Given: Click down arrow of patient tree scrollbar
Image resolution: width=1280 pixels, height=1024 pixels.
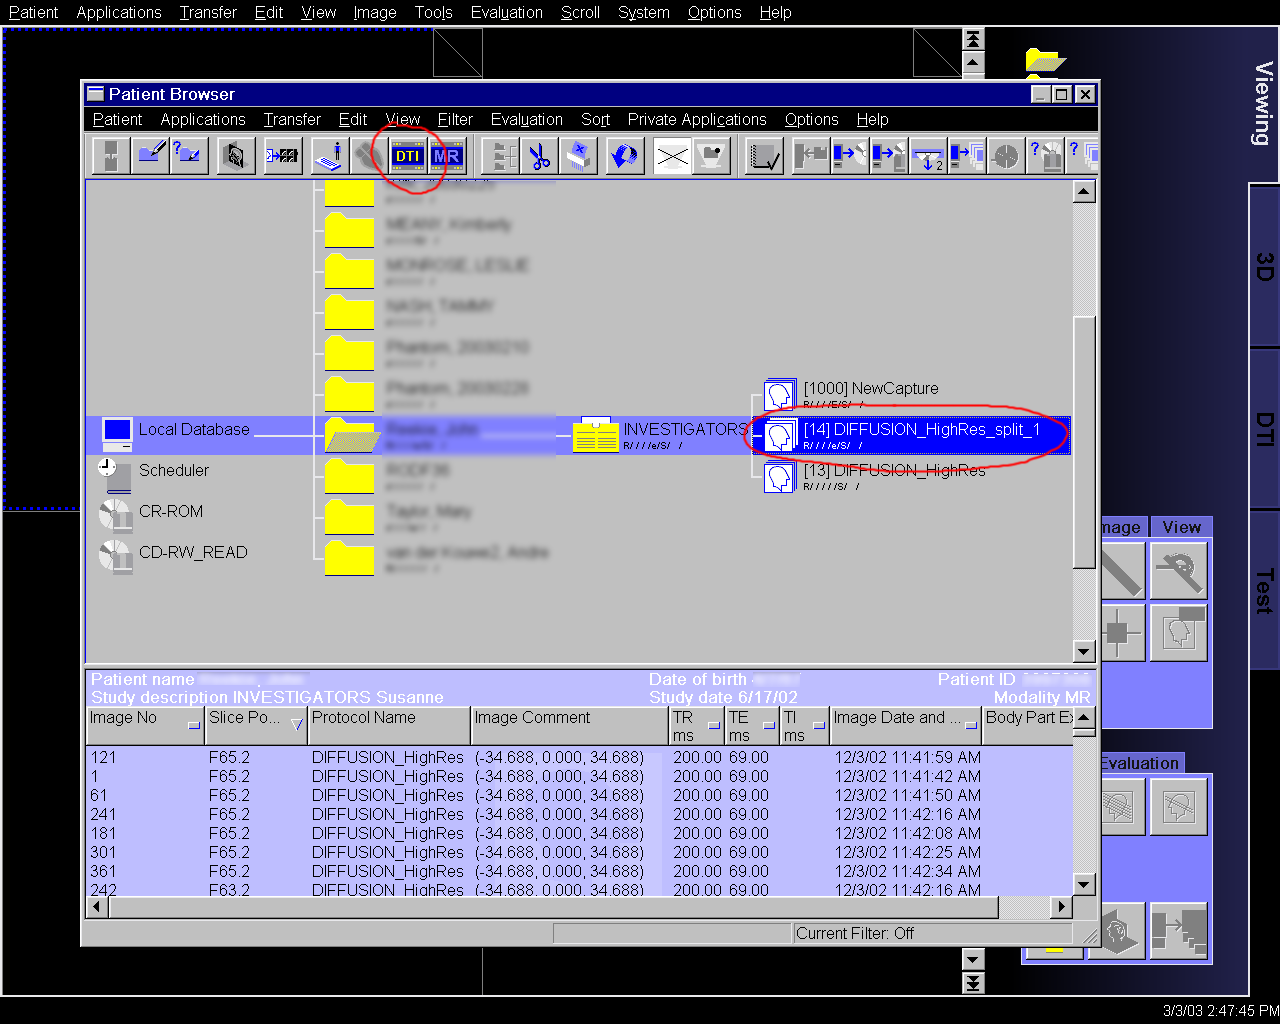Looking at the screenshot, I should pyautogui.click(x=1084, y=652).
